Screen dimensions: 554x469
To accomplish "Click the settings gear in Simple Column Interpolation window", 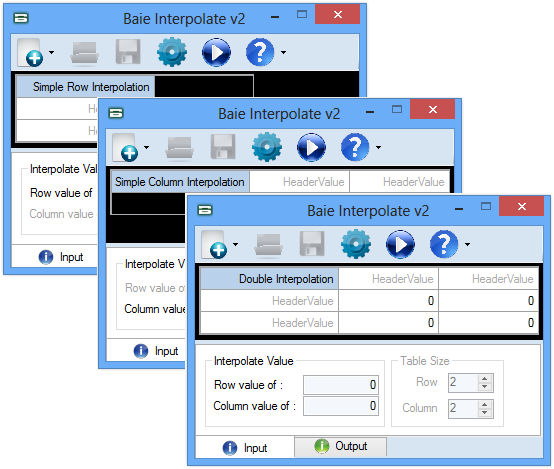I will point(267,147).
